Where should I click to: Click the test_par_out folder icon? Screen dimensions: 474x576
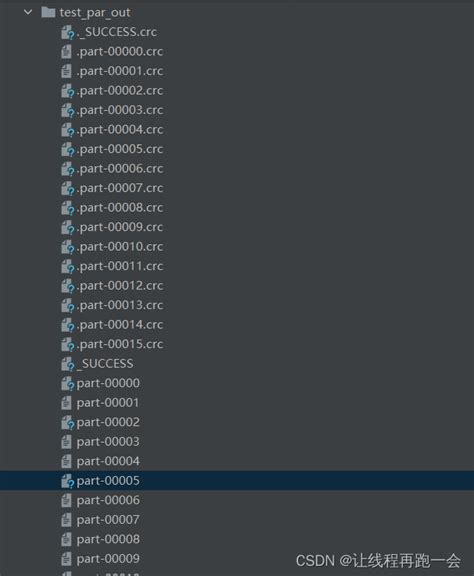pos(48,12)
